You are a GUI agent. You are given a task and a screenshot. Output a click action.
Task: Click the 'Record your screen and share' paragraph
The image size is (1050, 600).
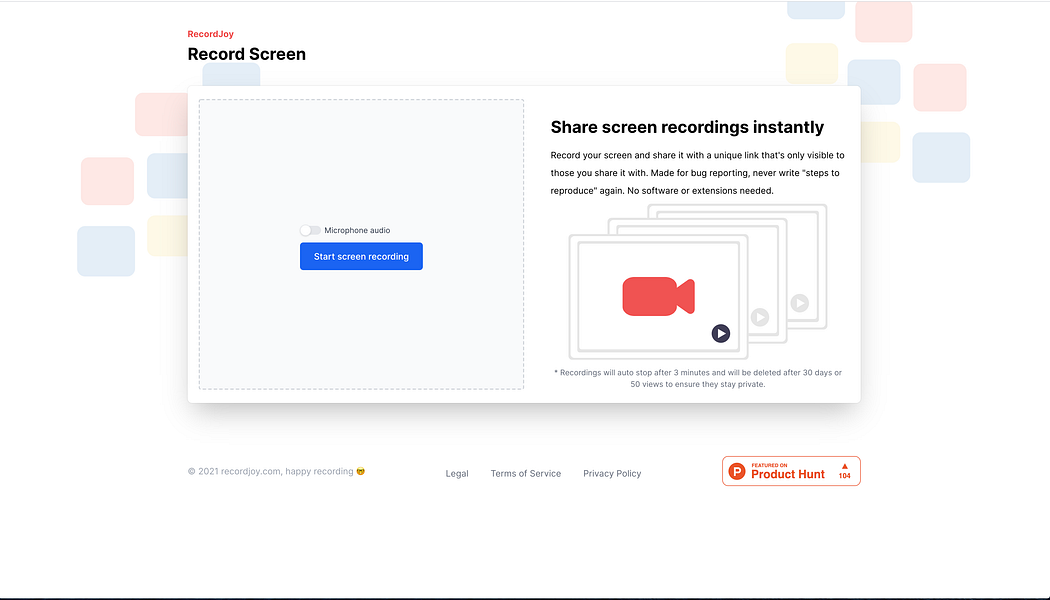698,173
